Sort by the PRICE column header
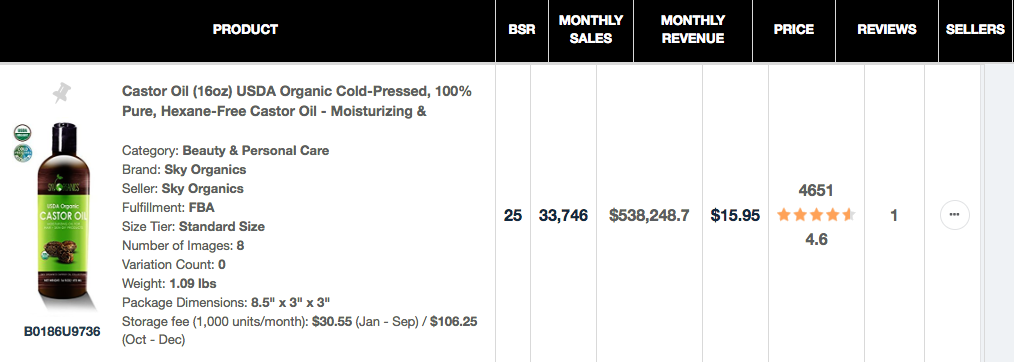 (793, 29)
